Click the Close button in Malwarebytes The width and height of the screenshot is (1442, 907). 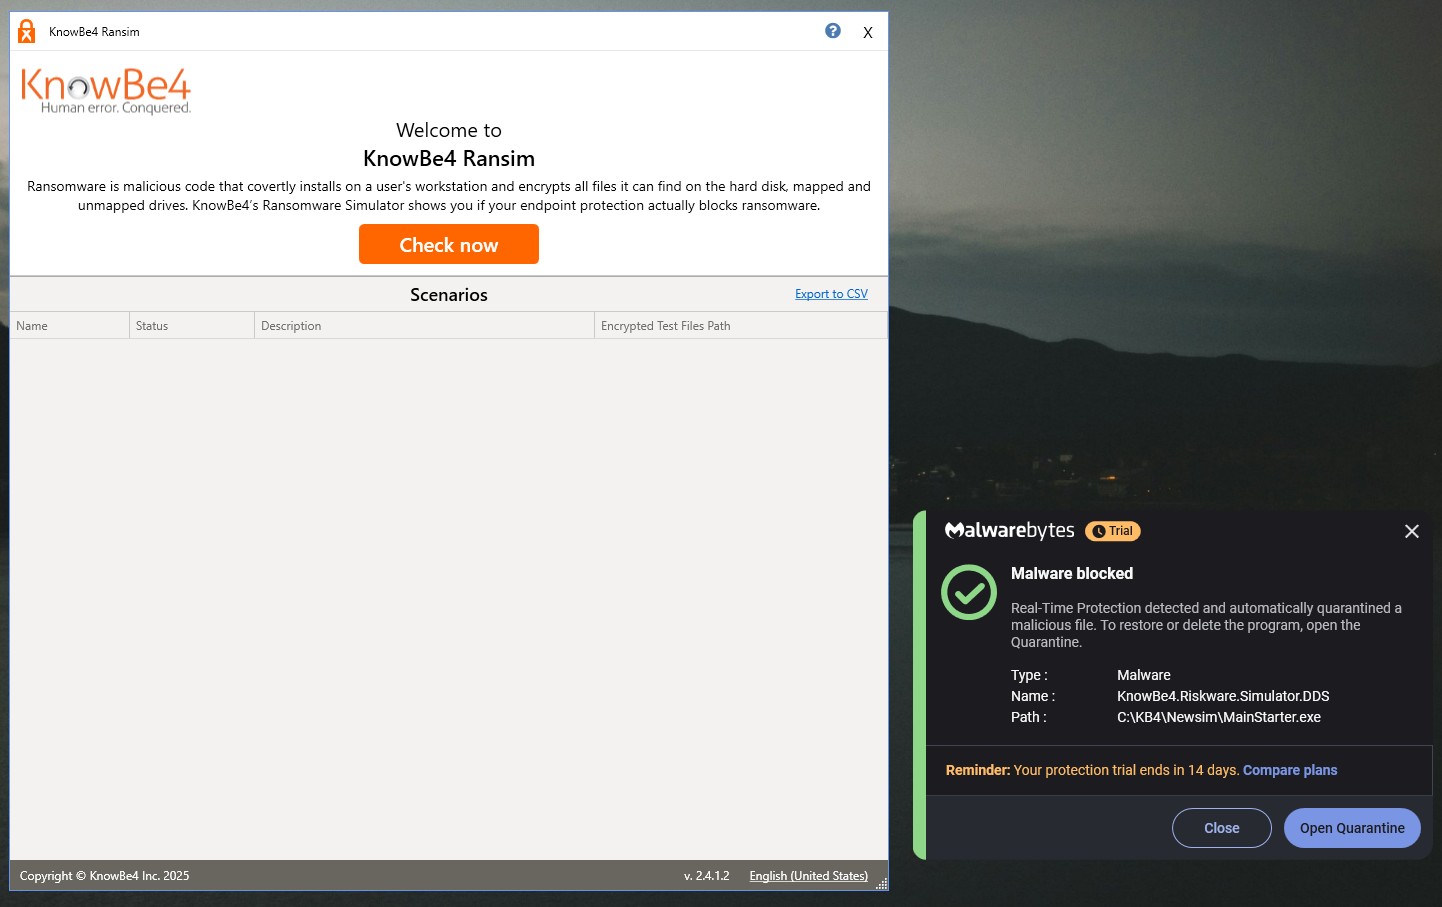coord(1221,828)
